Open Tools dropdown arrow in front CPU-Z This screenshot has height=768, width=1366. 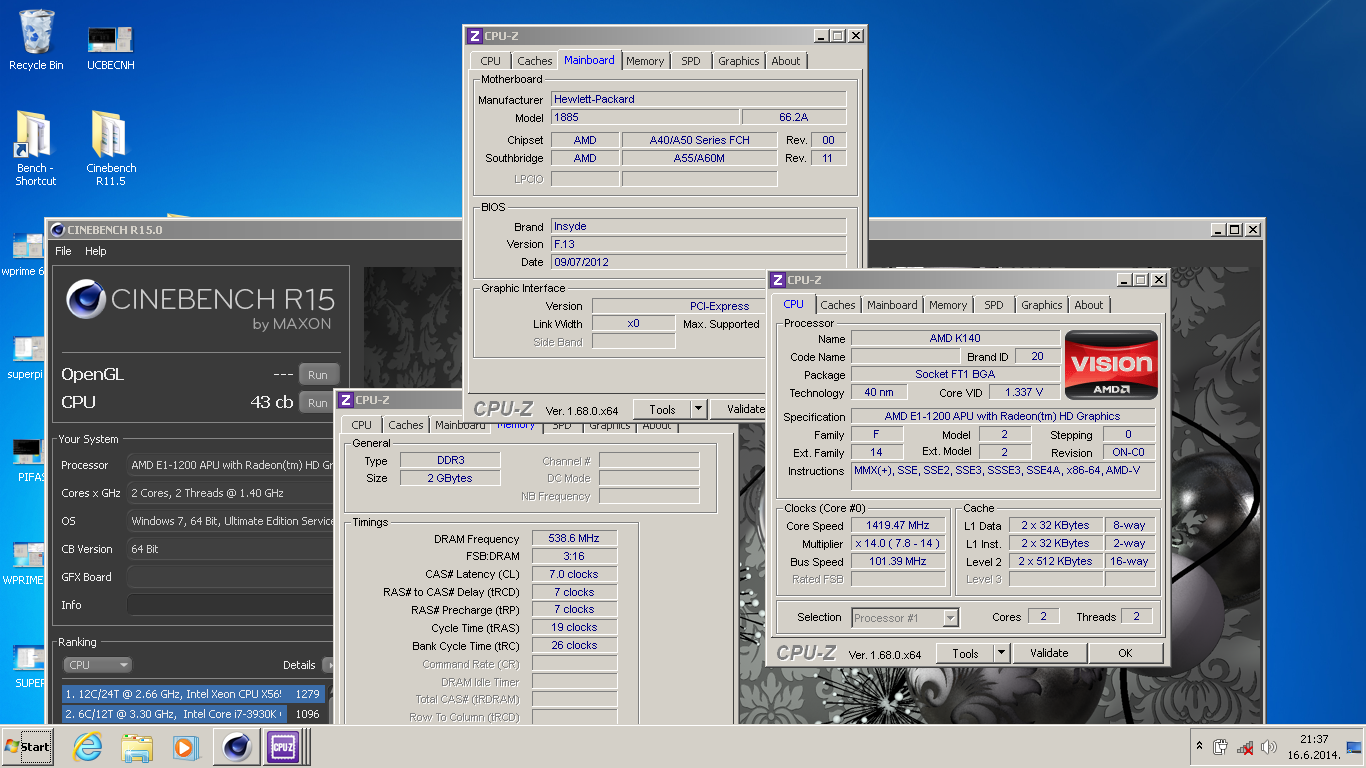click(1001, 653)
